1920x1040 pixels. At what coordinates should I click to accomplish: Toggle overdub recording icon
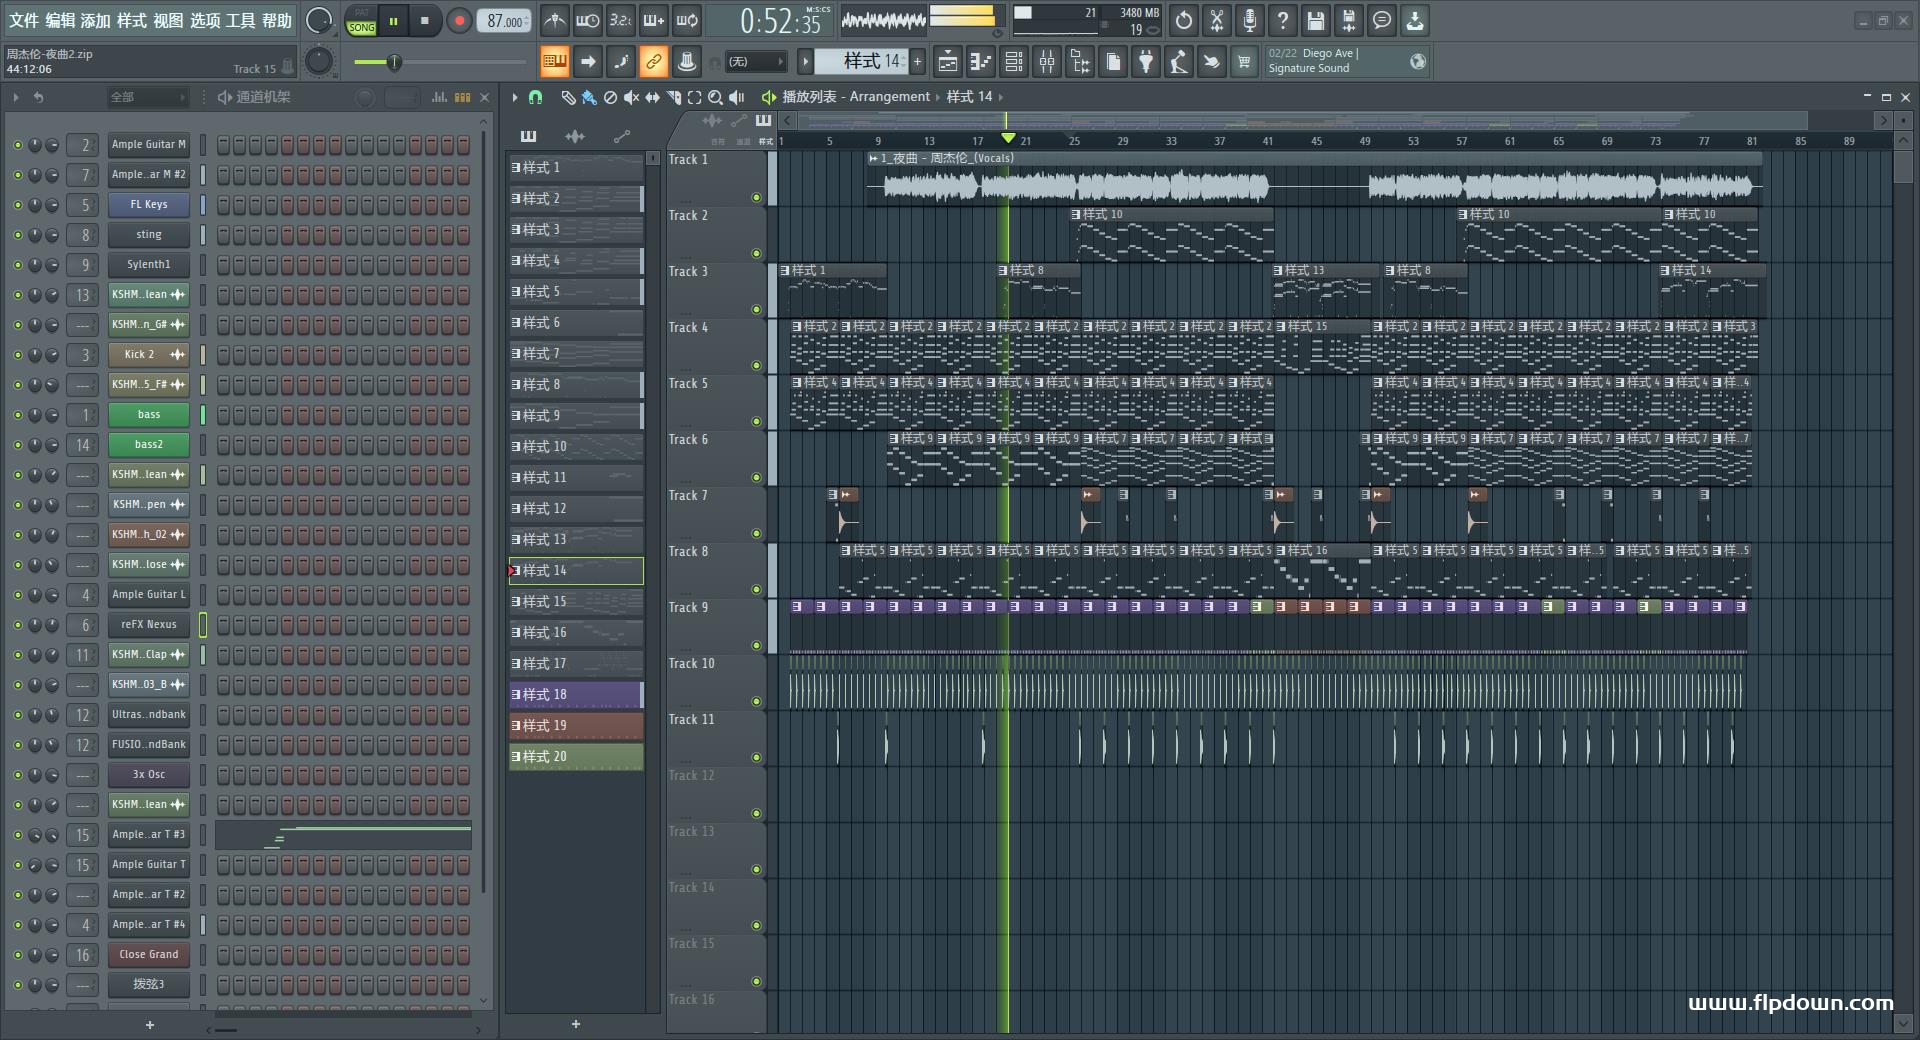coord(654,20)
